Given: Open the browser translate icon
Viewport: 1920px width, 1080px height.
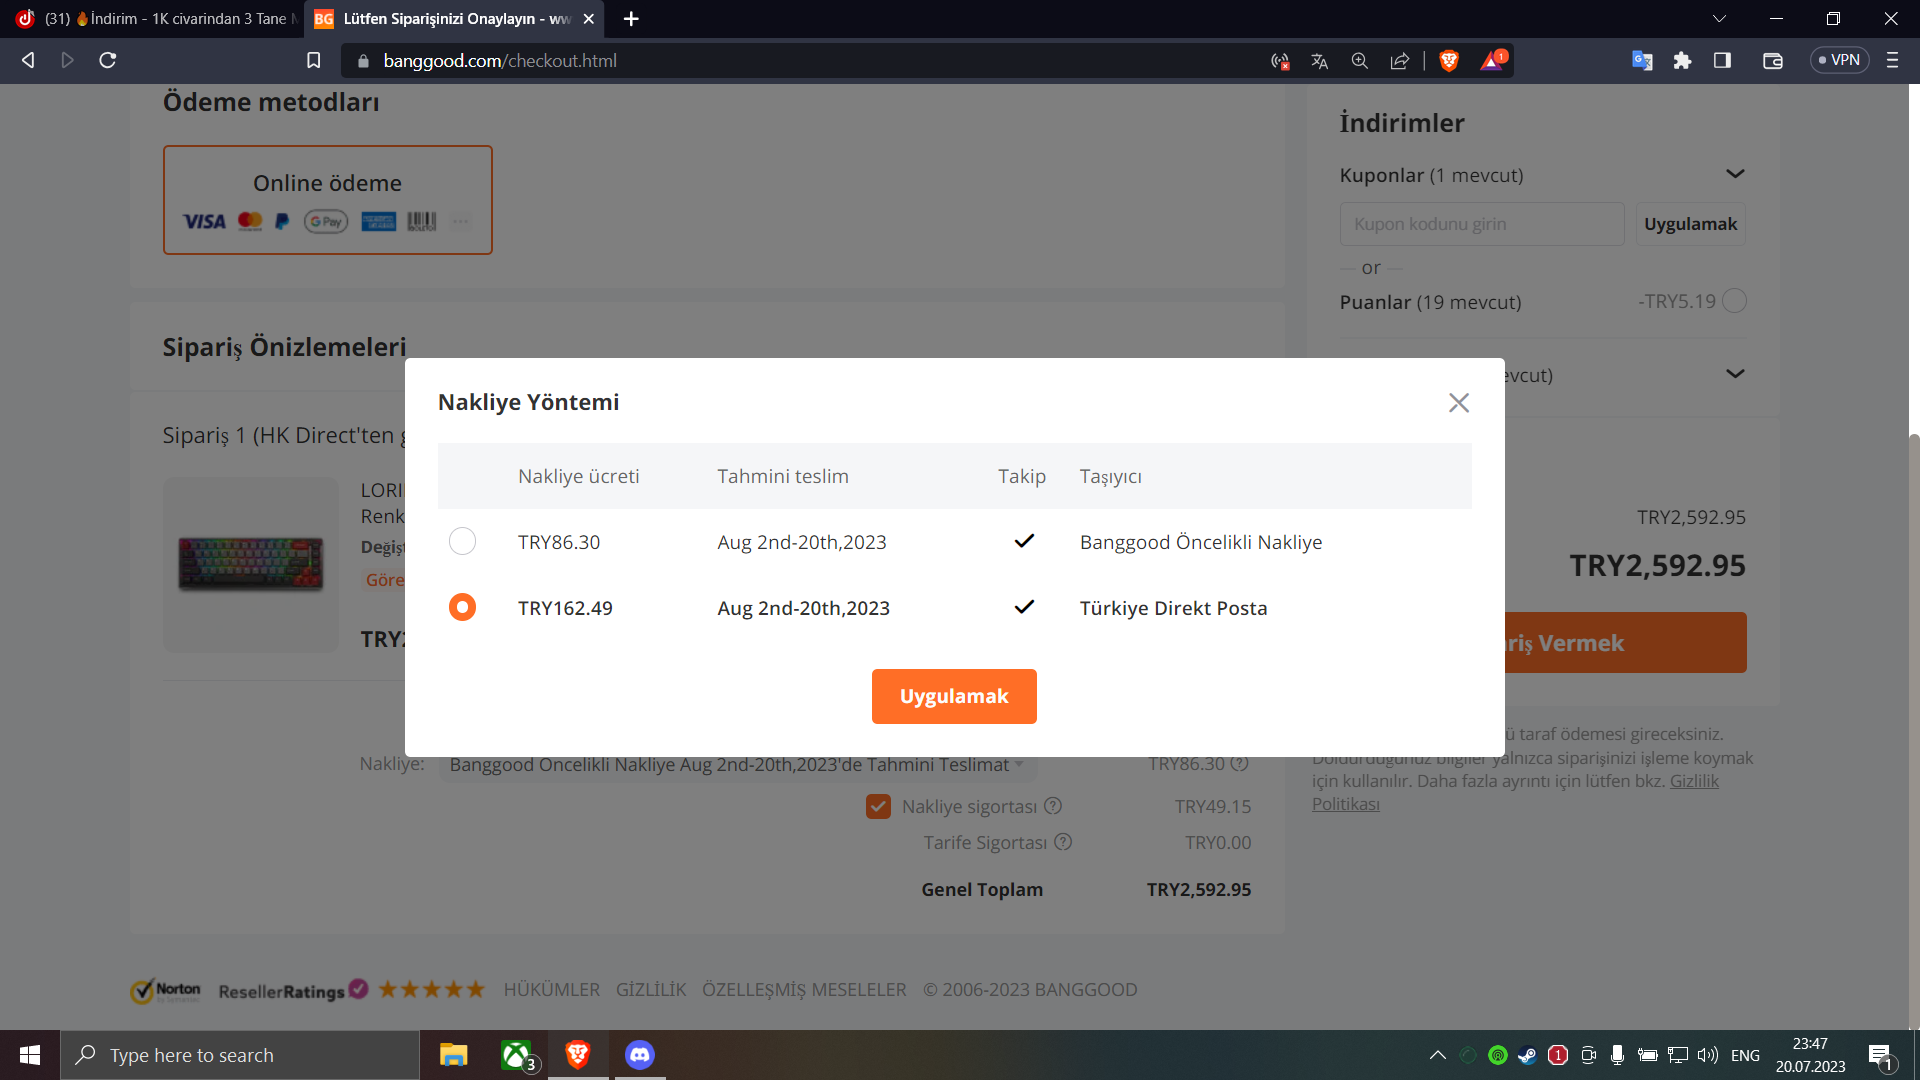Looking at the screenshot, I should pos(1319,61).
